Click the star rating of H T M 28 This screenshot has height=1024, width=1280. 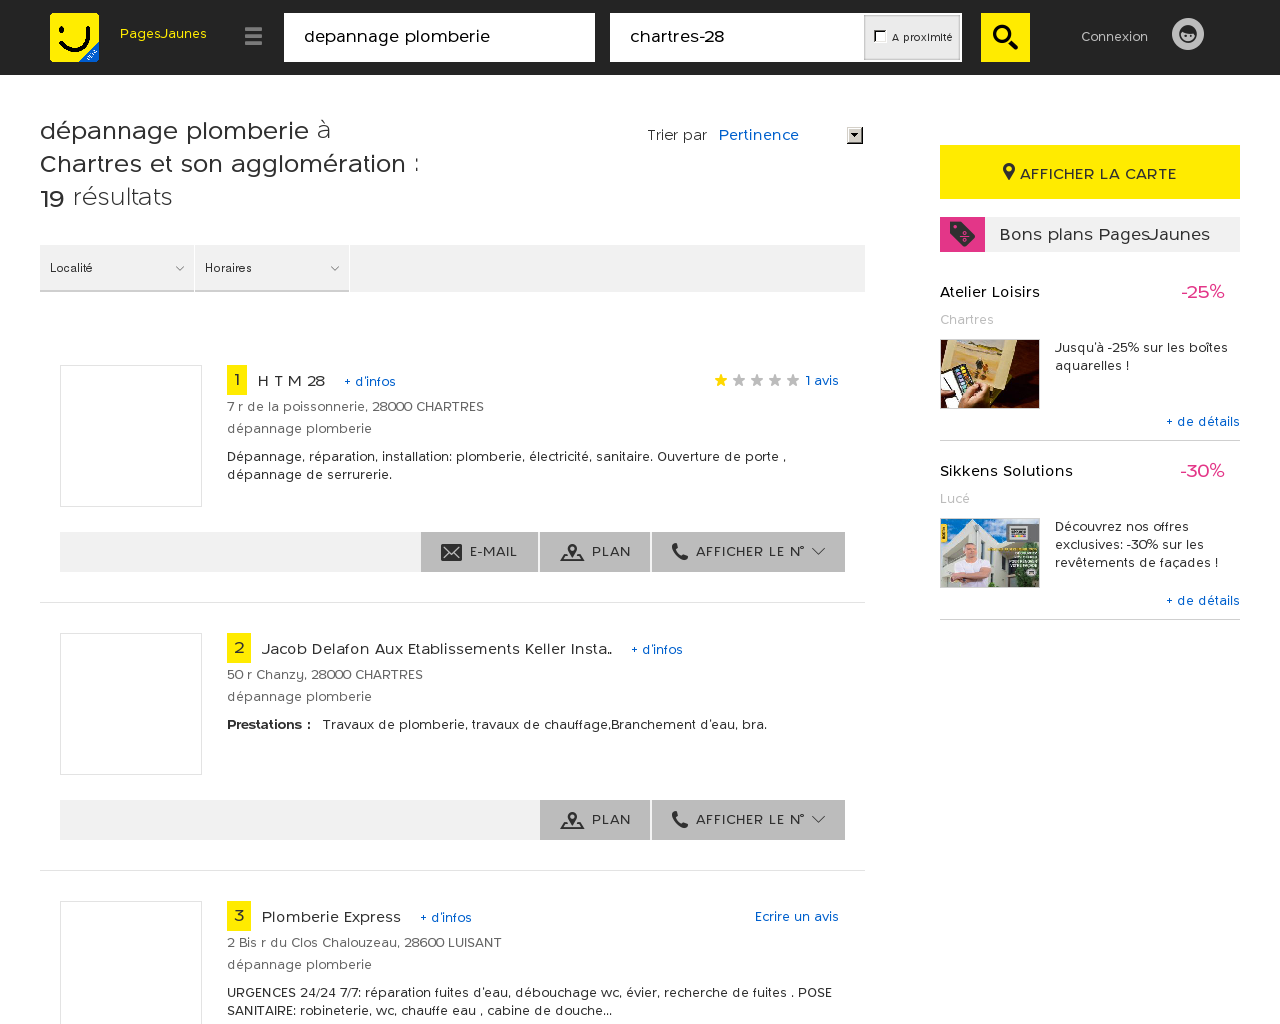[757, 380]
